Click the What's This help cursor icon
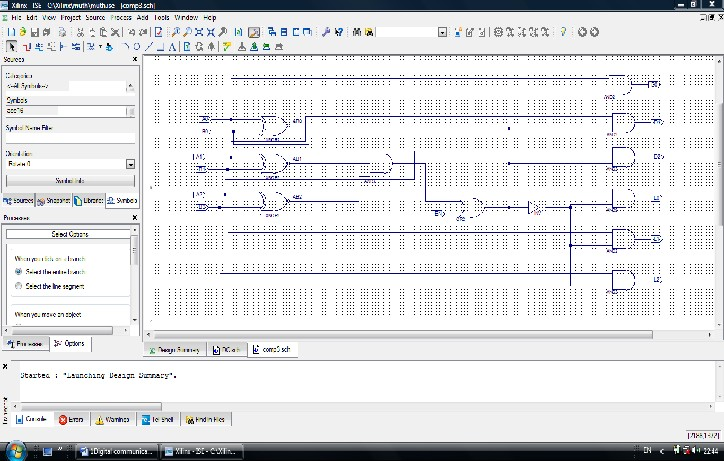The image size is (724, 461). 339,32
